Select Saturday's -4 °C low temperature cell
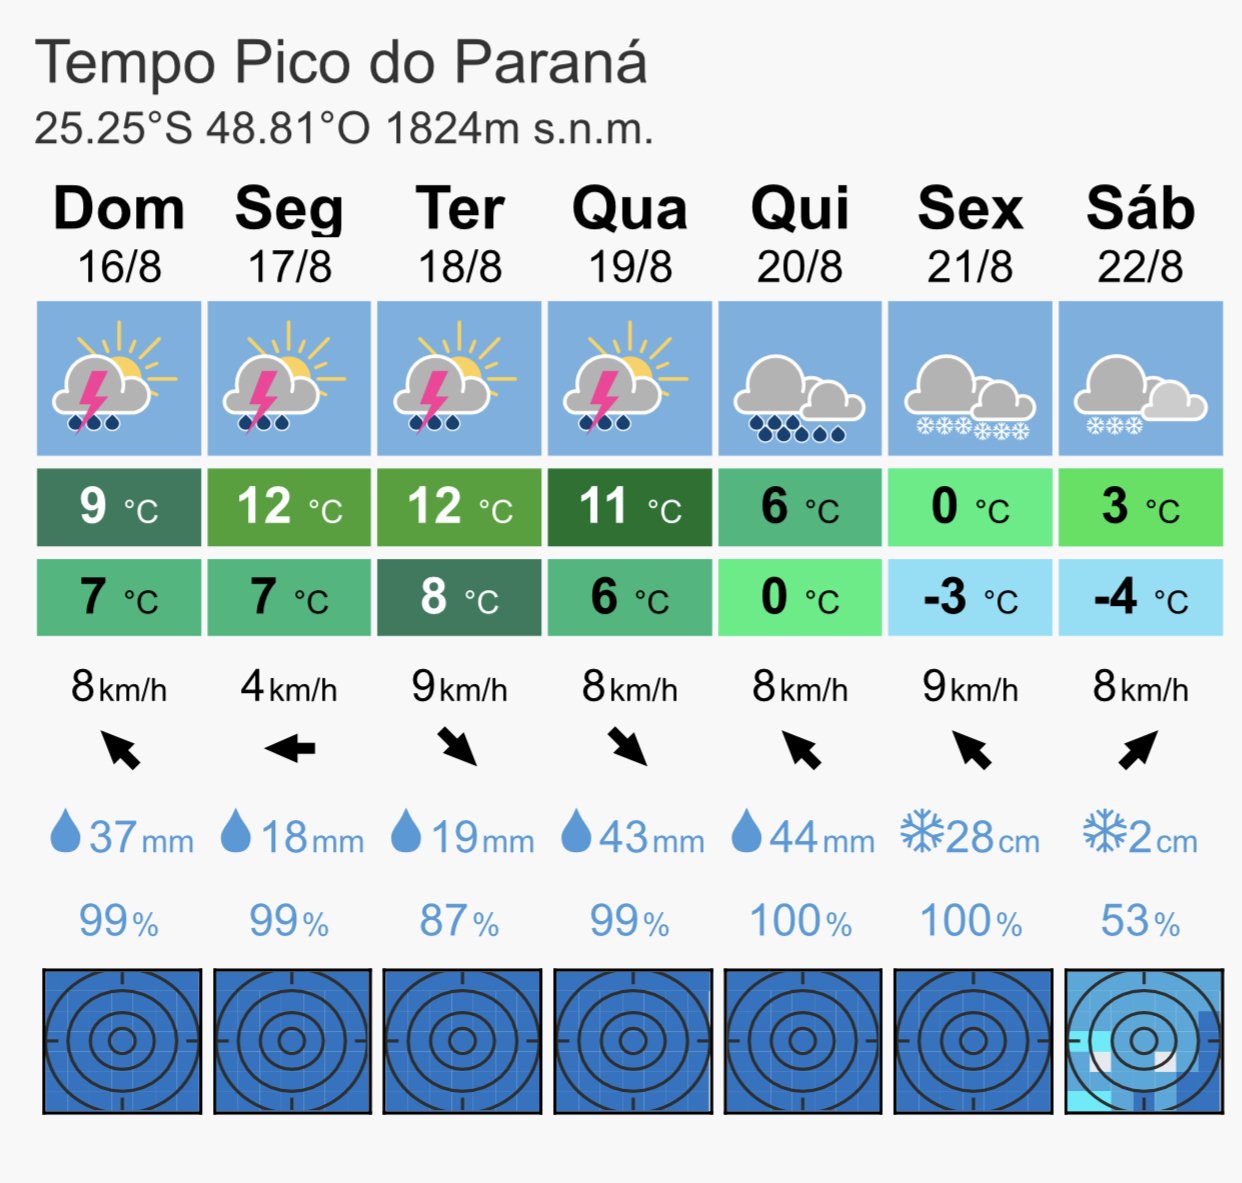 click(x=1140, y=597)
